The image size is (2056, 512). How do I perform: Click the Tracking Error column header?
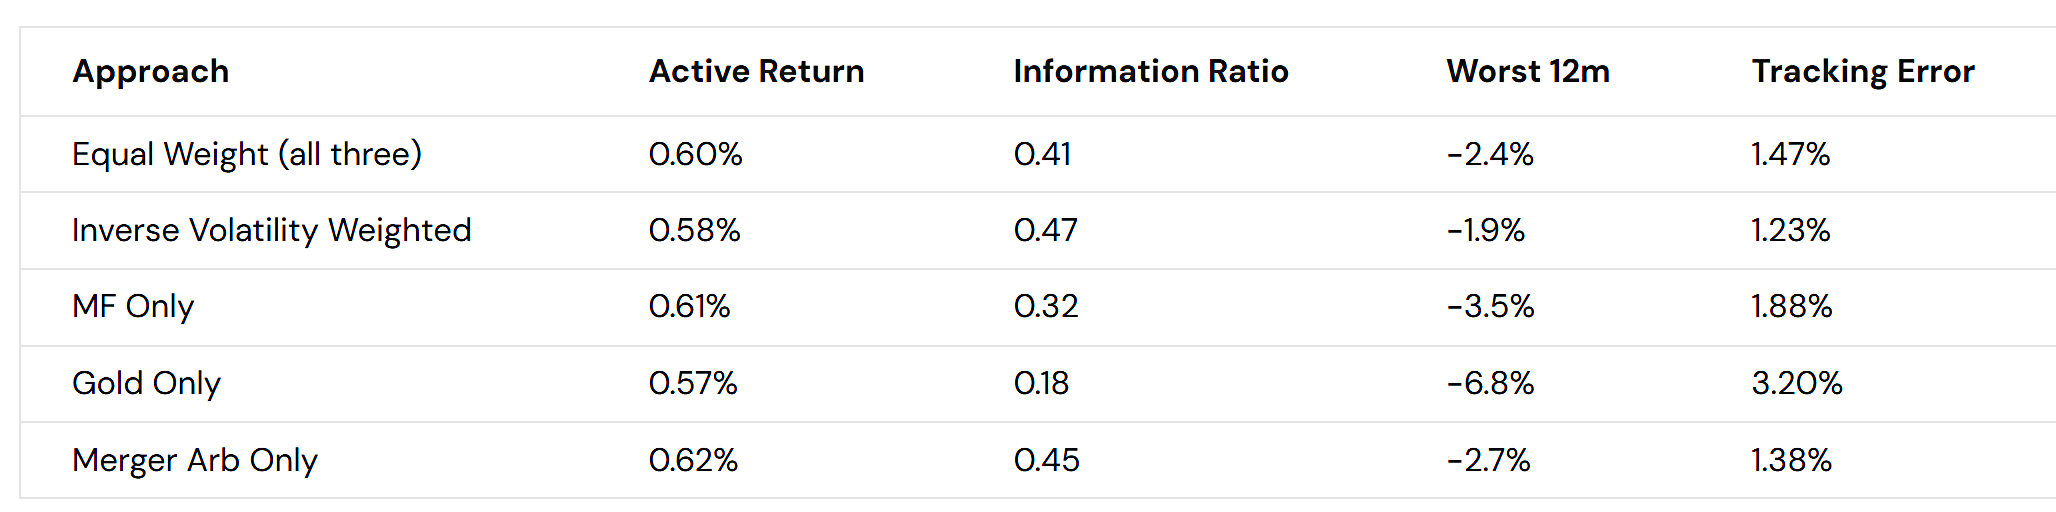coord(1863,72)
